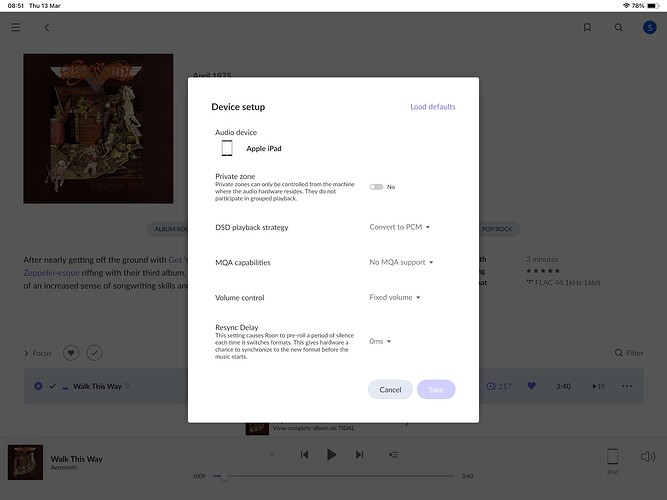
Task: Toggle the checkmark filter next to Focus
Action: (94, 353)
